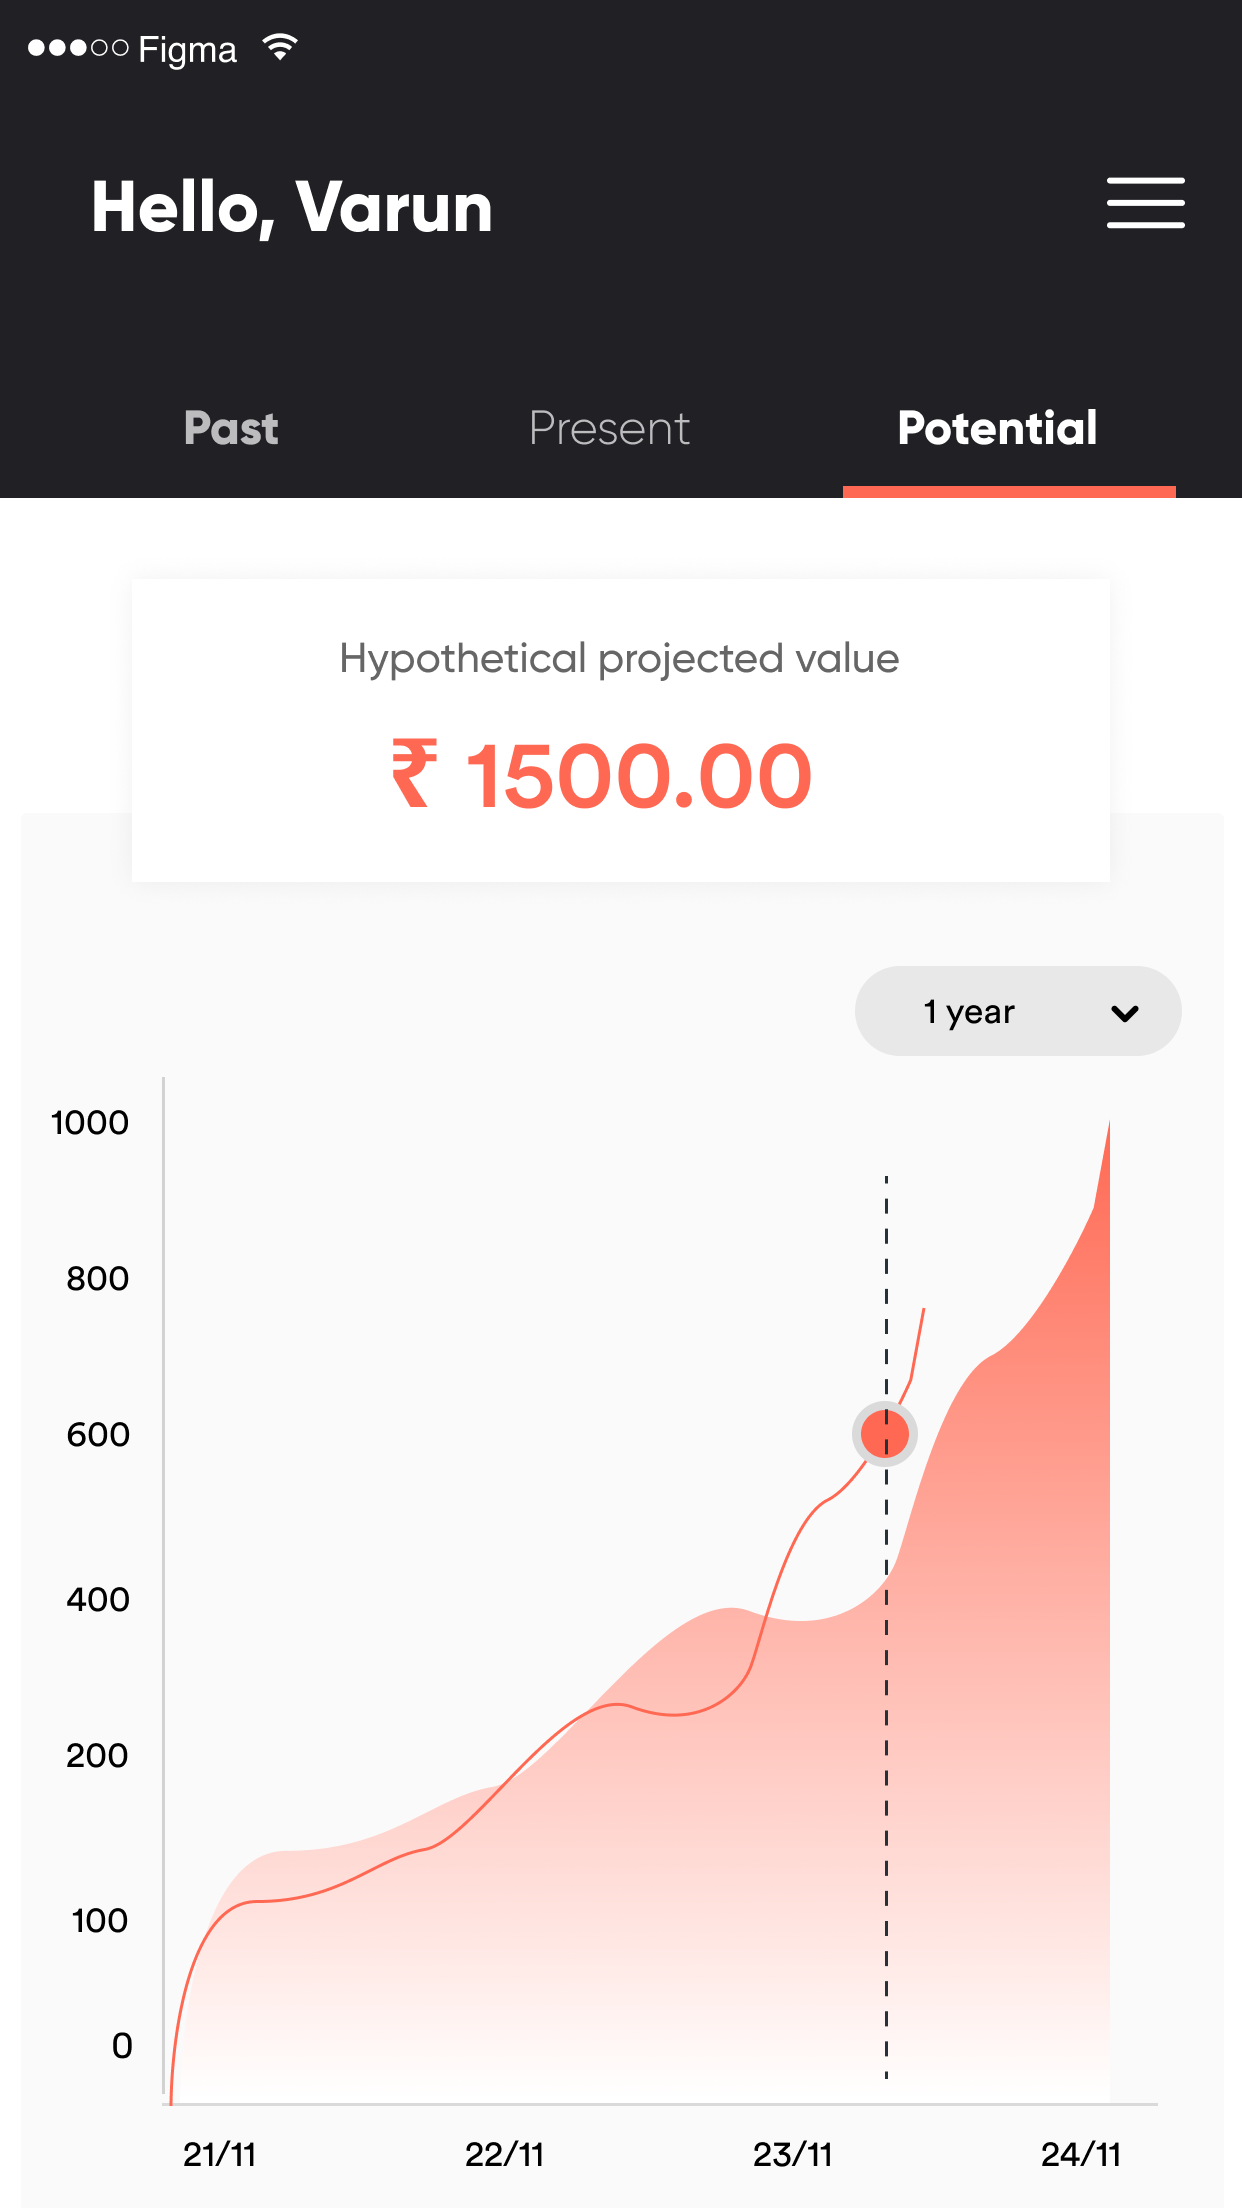The image size is (1242, 2208).
Task: Click the 1000 y-axis label
Action: 90,1122
